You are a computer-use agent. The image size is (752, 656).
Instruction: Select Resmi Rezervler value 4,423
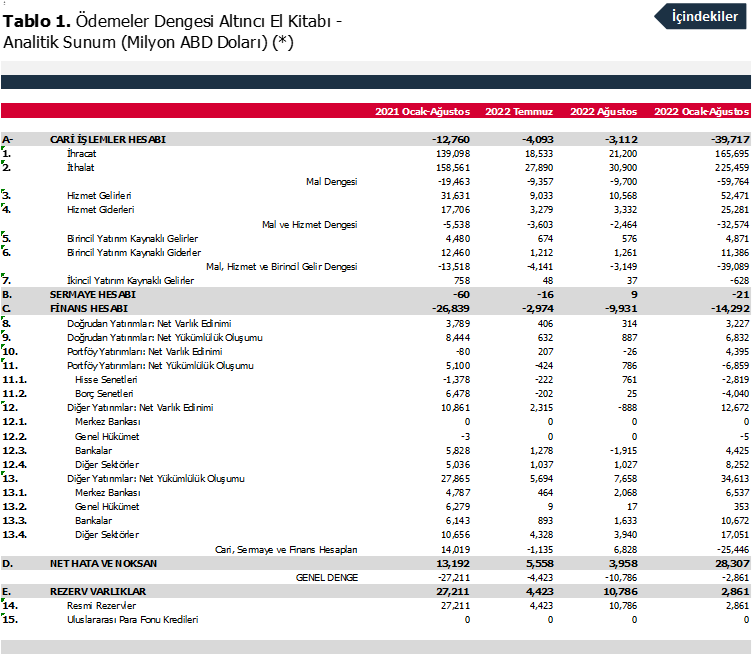(x=541, y=605)
